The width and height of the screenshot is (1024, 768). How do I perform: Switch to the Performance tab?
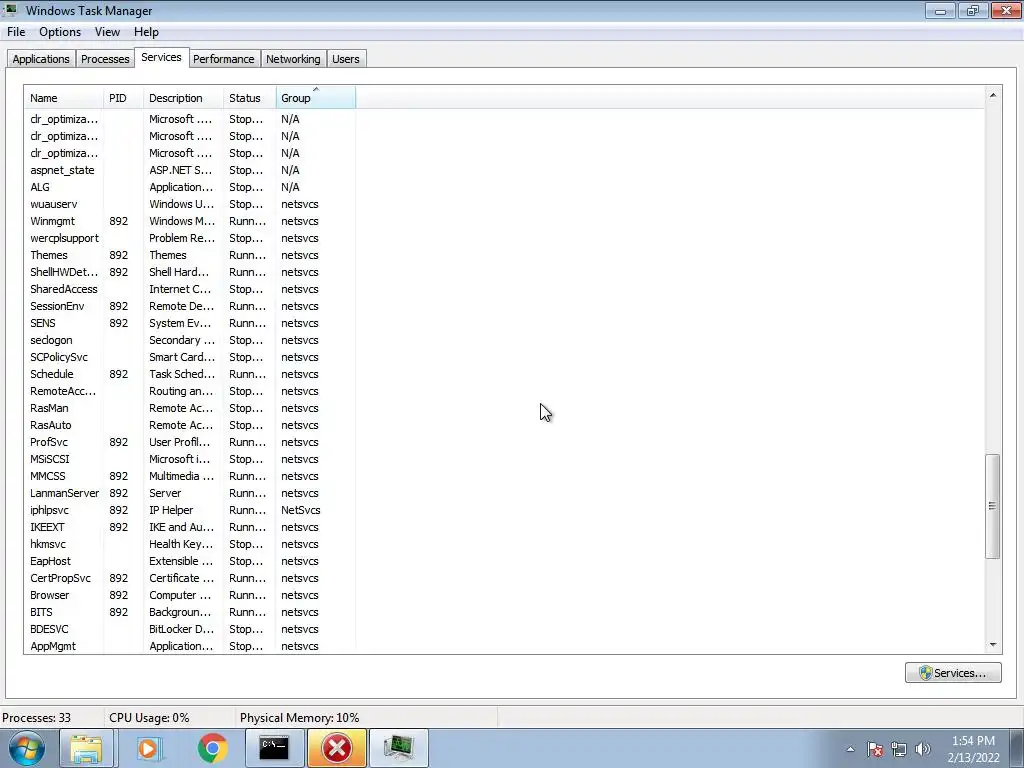point(224,59)
